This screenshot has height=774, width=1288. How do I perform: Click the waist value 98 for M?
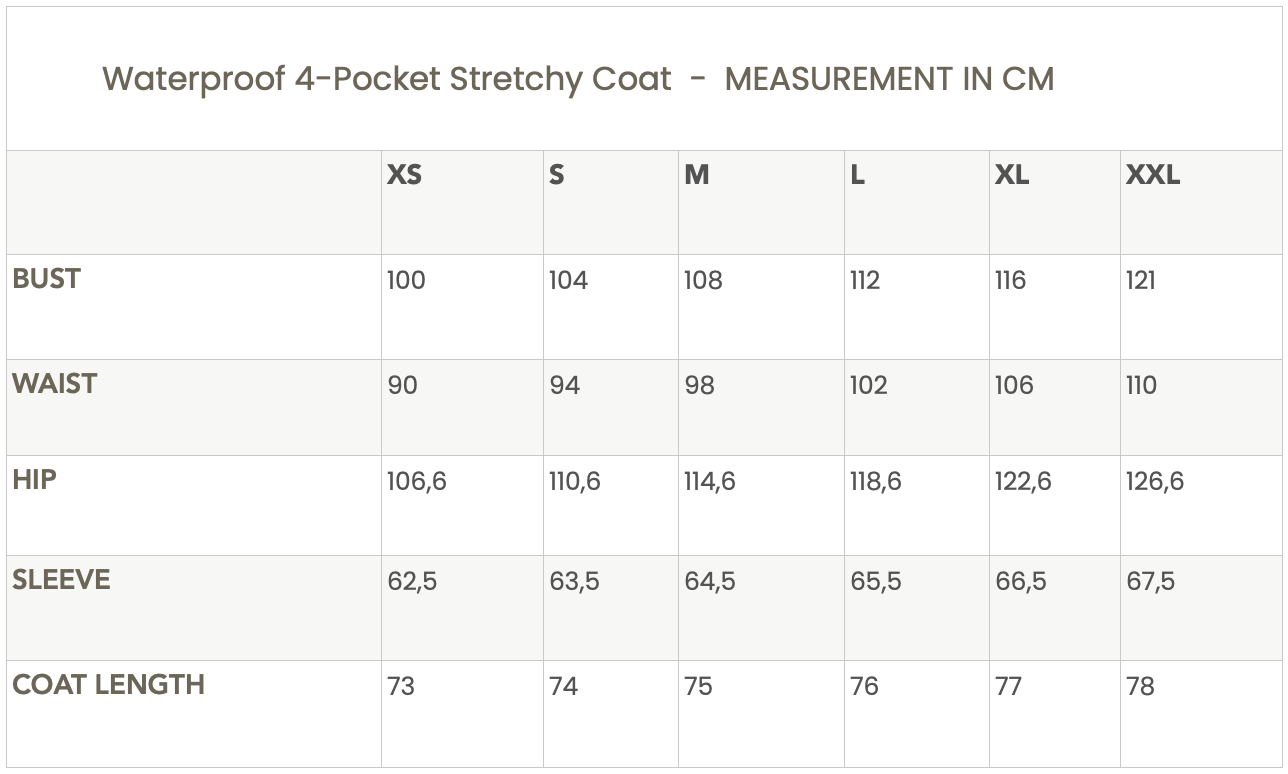[699, 386]
